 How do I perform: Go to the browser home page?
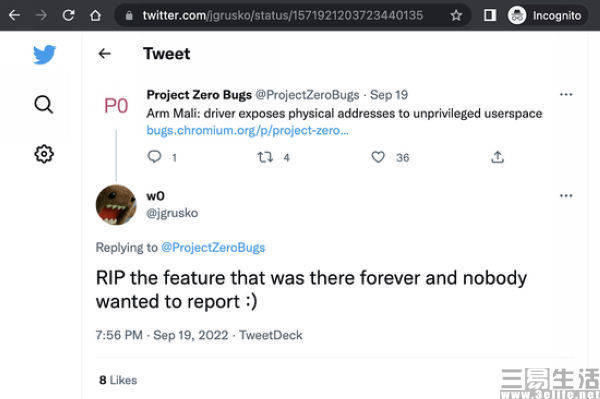click(x=95, y=15)
